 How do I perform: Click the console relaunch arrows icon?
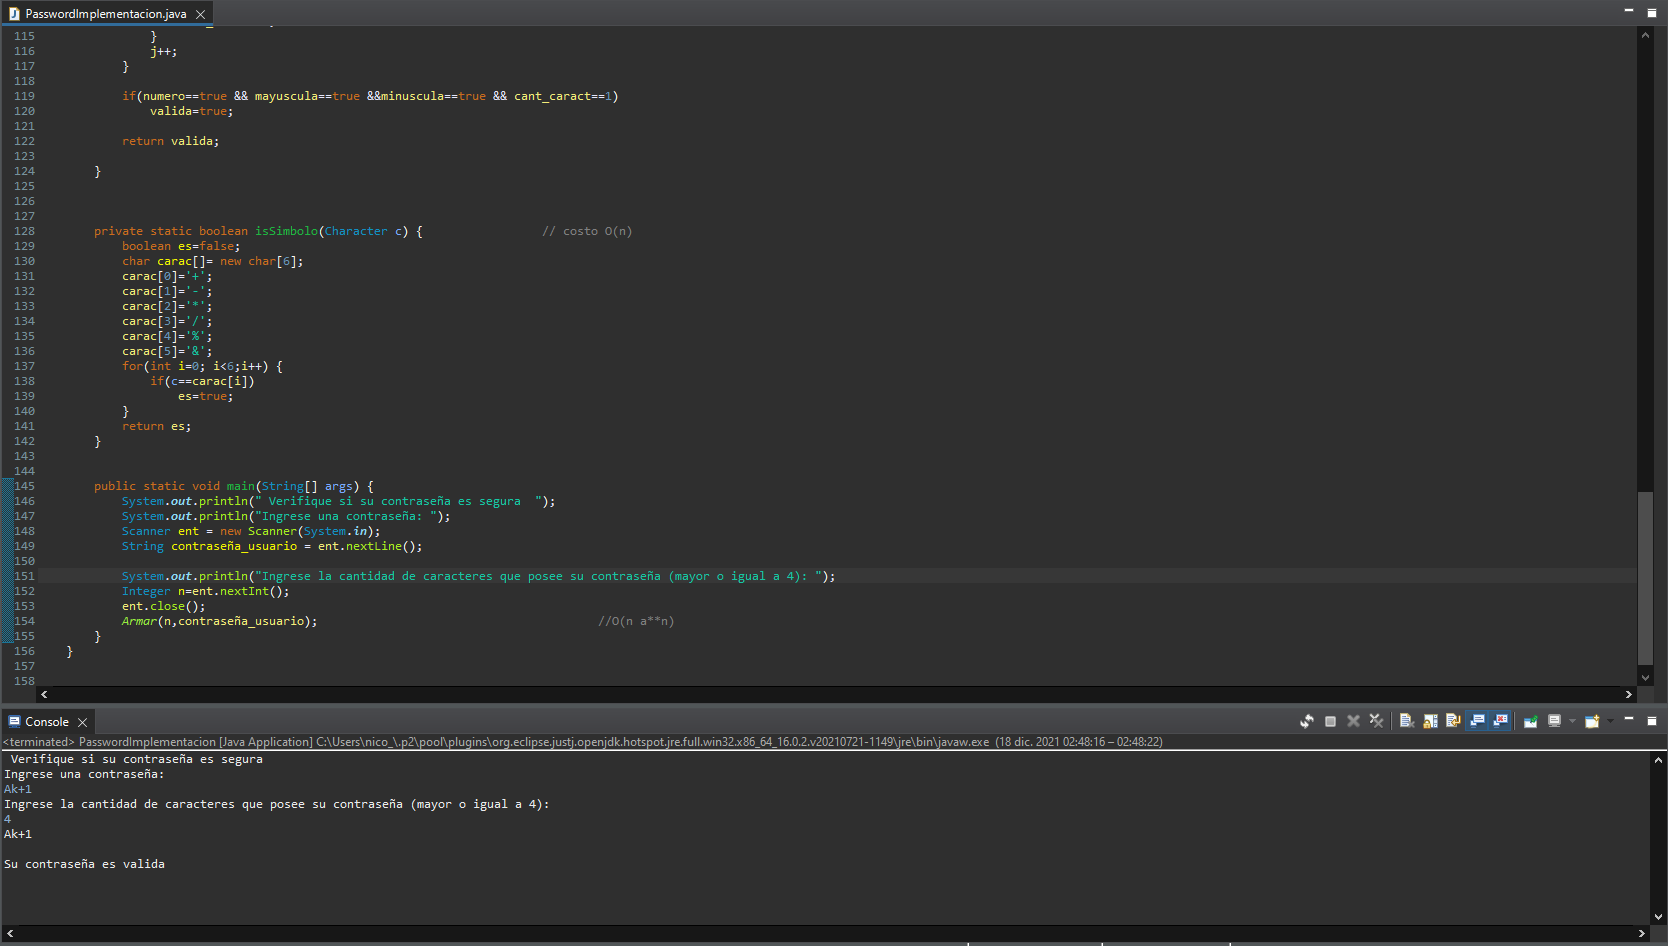[x=1307, y=721]
